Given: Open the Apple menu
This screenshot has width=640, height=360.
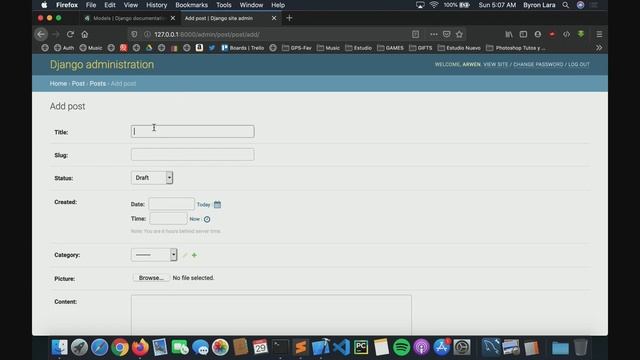Looking at the screenshot, I should [44, 5].
